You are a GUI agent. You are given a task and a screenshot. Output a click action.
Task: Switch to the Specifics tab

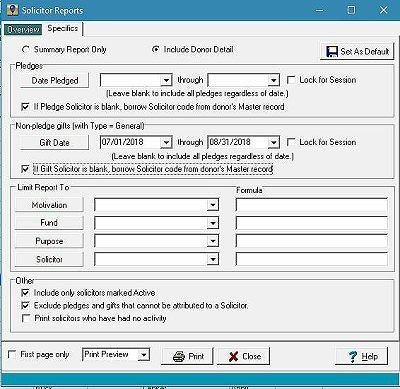point(63,28)
